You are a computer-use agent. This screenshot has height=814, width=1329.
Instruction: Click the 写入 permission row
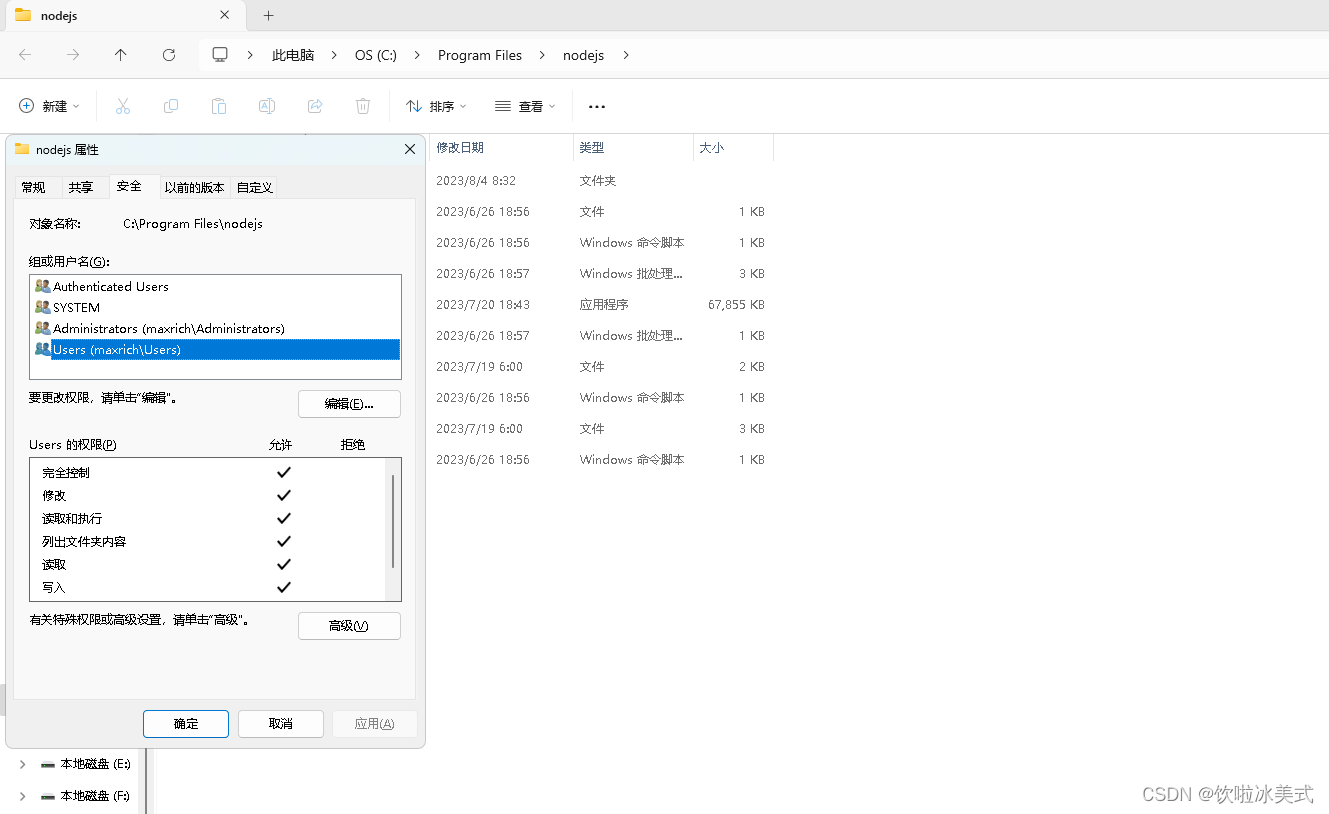point(208,587)
